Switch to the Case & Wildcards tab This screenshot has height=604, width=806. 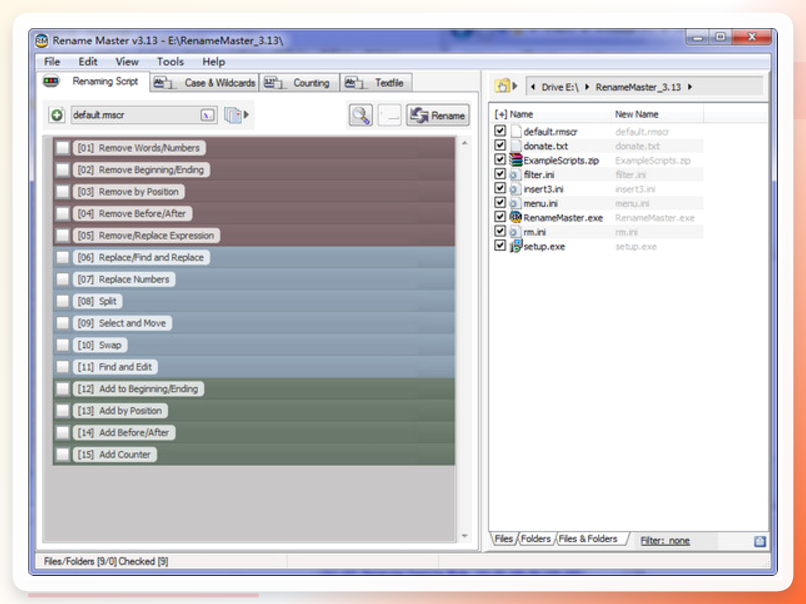coord(205,83)
